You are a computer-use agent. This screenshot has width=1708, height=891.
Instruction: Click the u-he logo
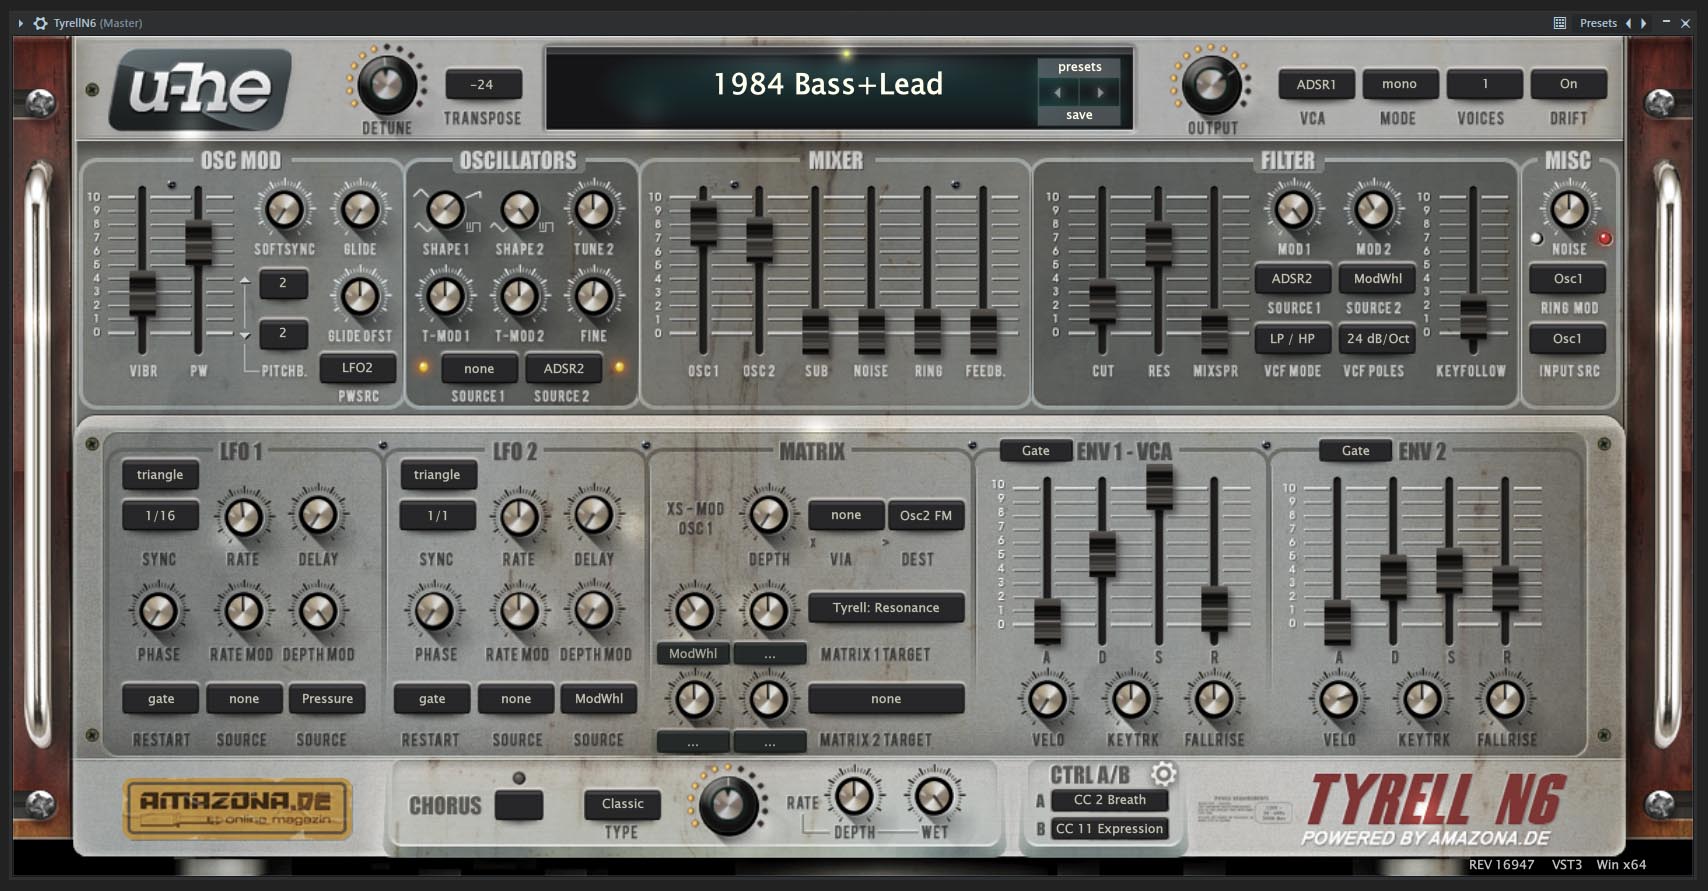(x=200, y=89)
